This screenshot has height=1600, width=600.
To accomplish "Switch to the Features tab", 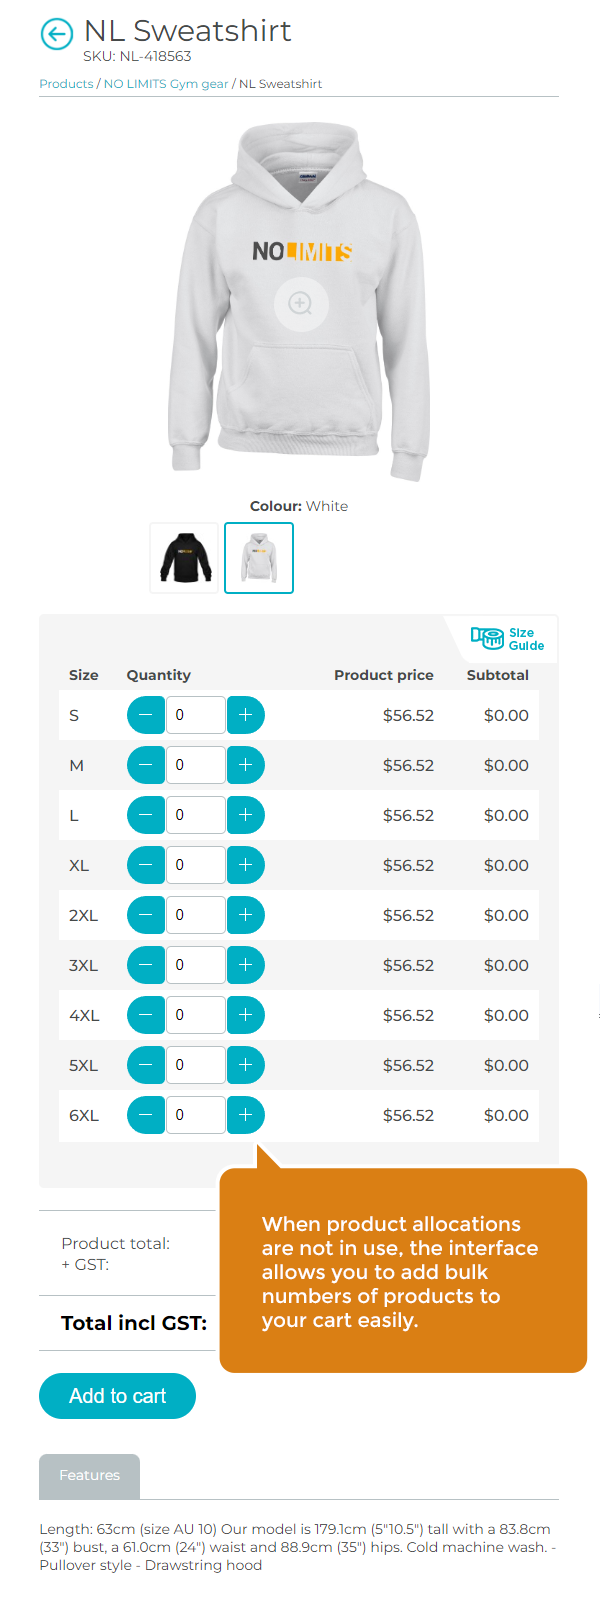I will pos(89,1474).
